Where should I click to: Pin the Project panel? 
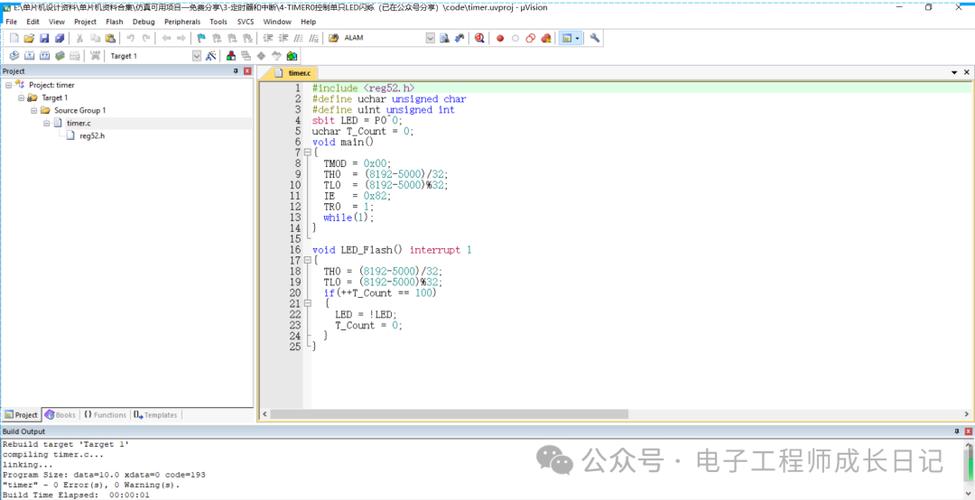tap(236, 71)
